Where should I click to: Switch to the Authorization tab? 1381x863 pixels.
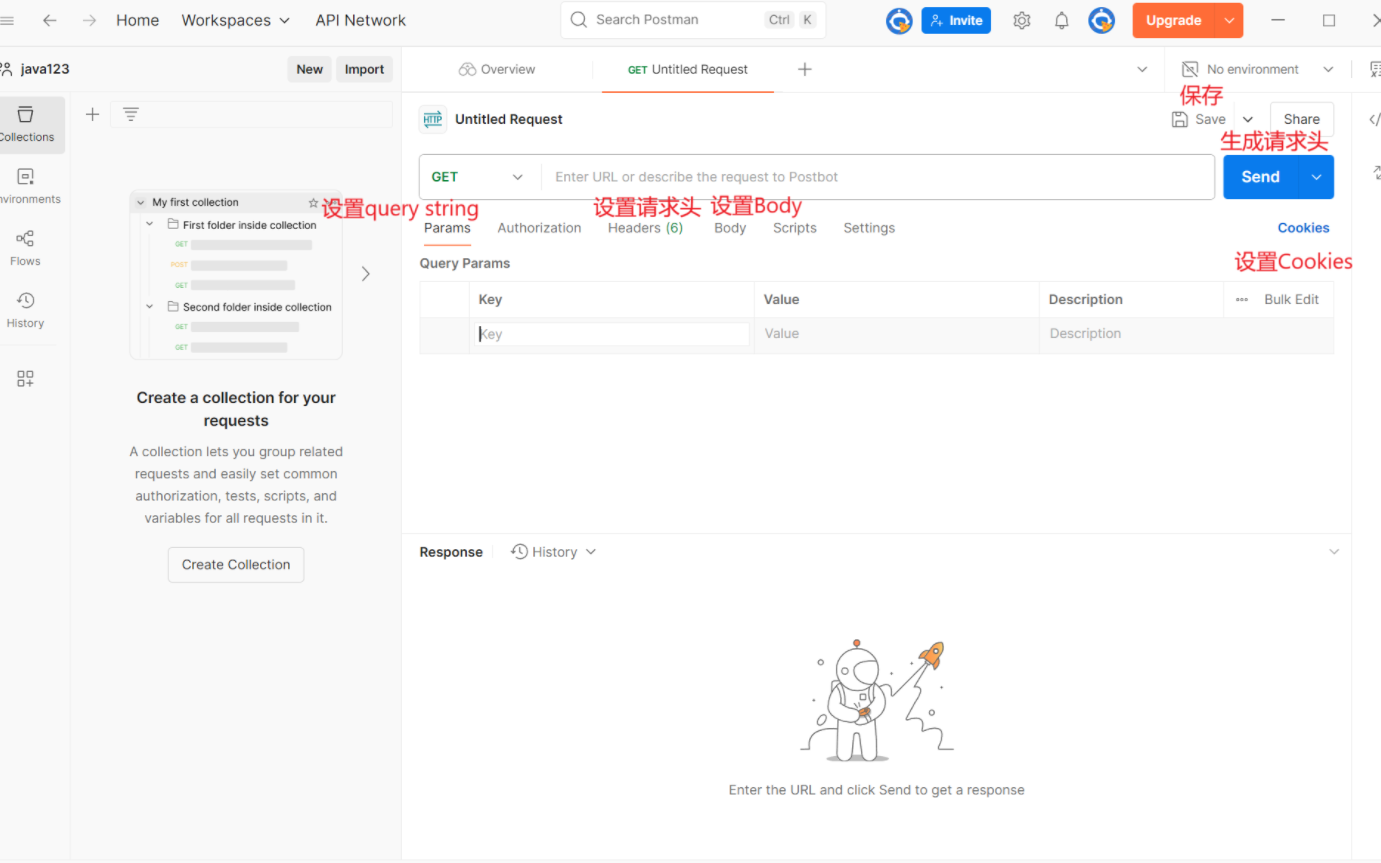pos(539,228)
